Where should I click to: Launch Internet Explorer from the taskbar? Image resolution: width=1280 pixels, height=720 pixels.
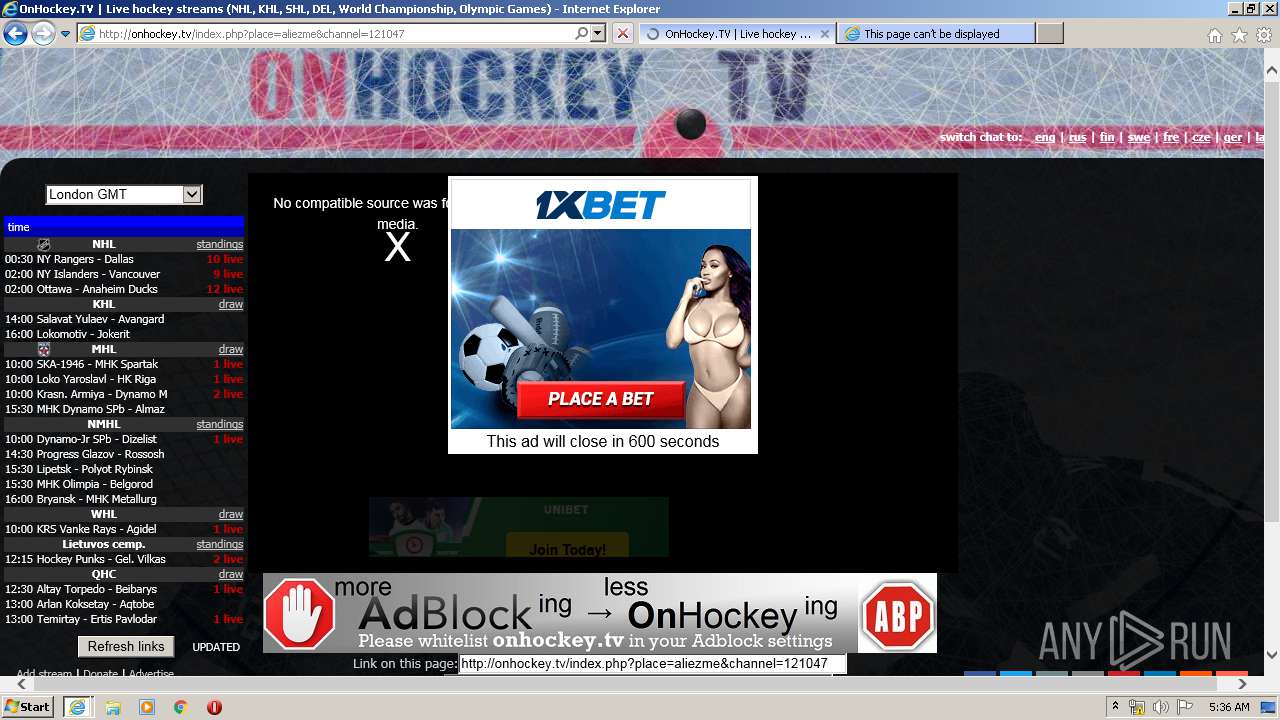click(x=77, y=707)
